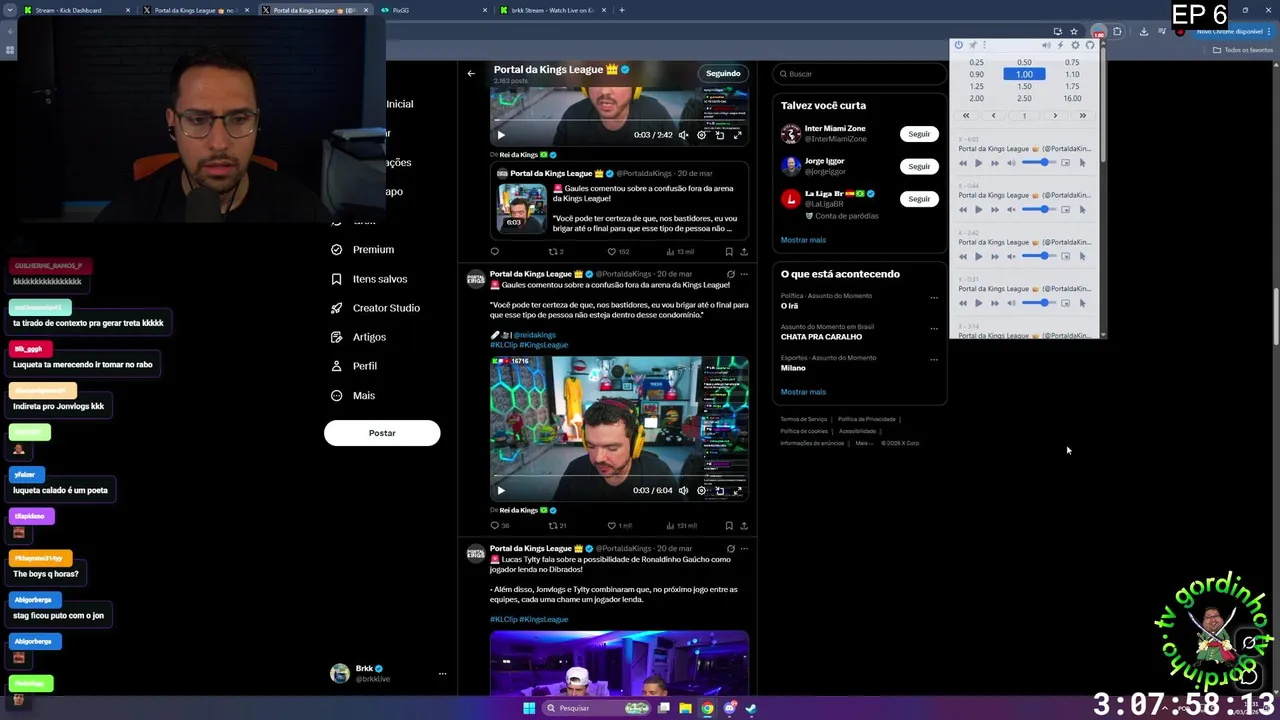Open the speed extension settings gear

pyautogui.click(x=1075, y=45)
